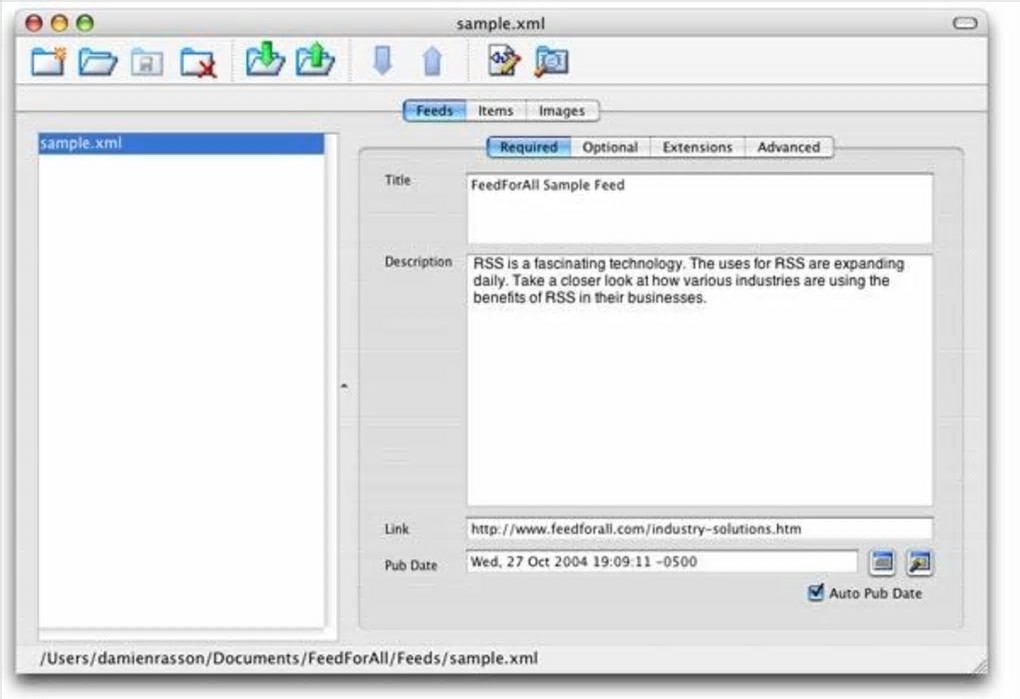Click the red close window button
Image resolution: width=1020 pixels, height=699 pixels.
point(34,23)
